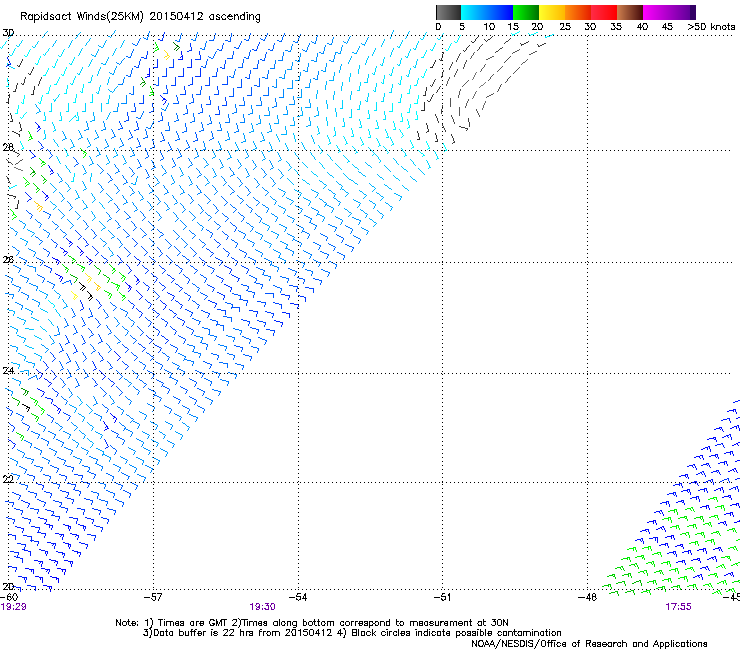Click the latitude label '24'
Image resolution: width=740 pixels, height=650 pixels.
(8, 371)
